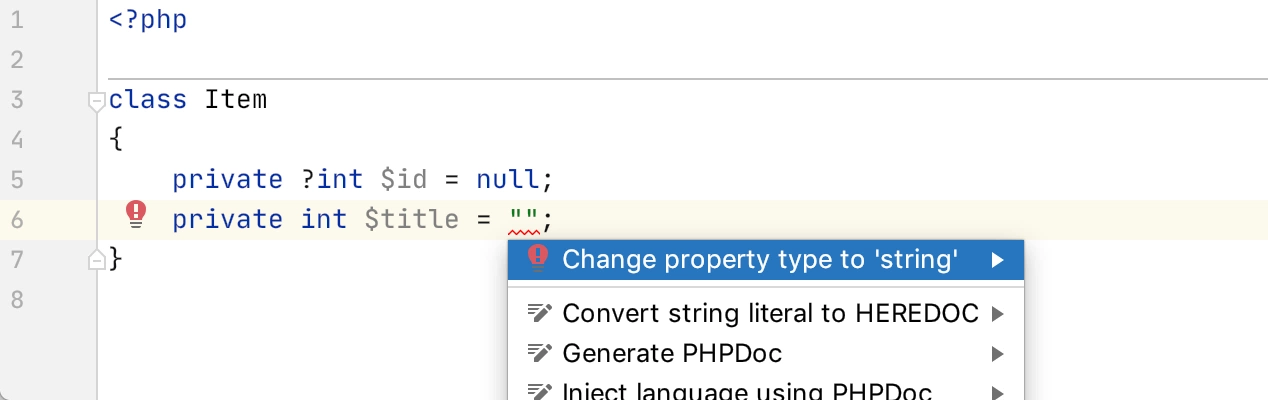This screenshot has width=1268, height=400.
Task: Expand arrow next to Inject language entry
Action: coord(997,391)
